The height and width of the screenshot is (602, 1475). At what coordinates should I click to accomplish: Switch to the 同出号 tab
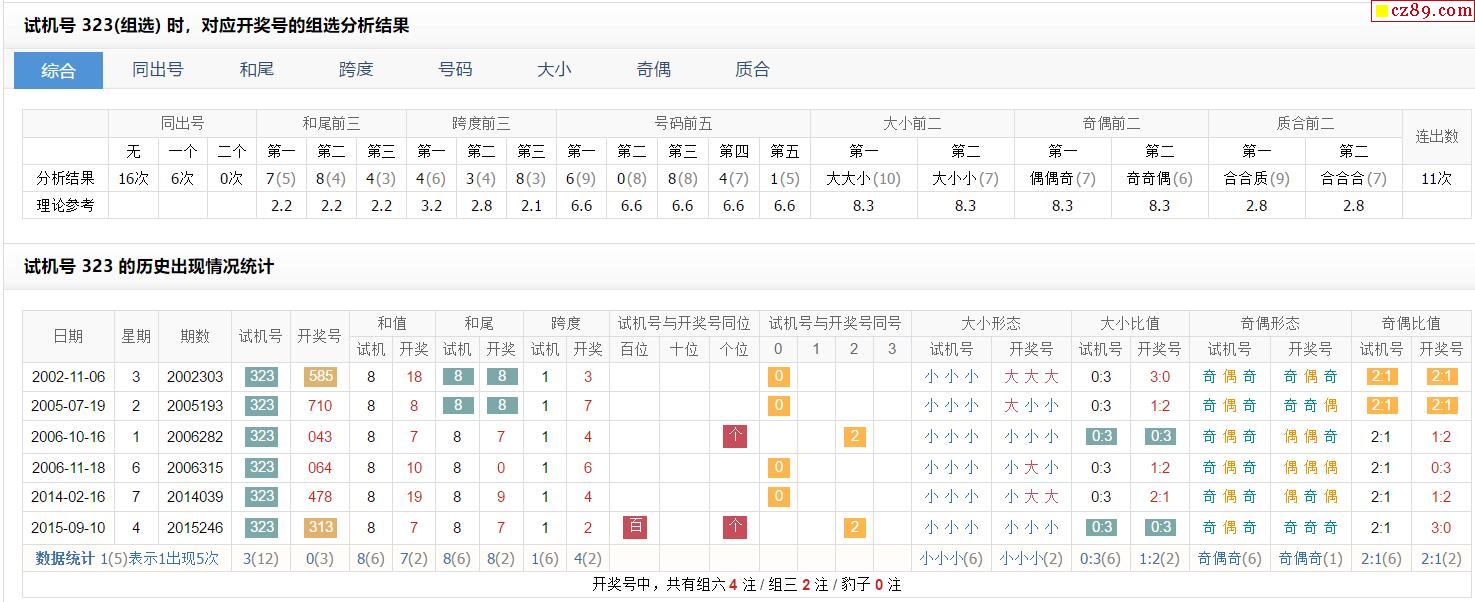[x=158, y=70]
